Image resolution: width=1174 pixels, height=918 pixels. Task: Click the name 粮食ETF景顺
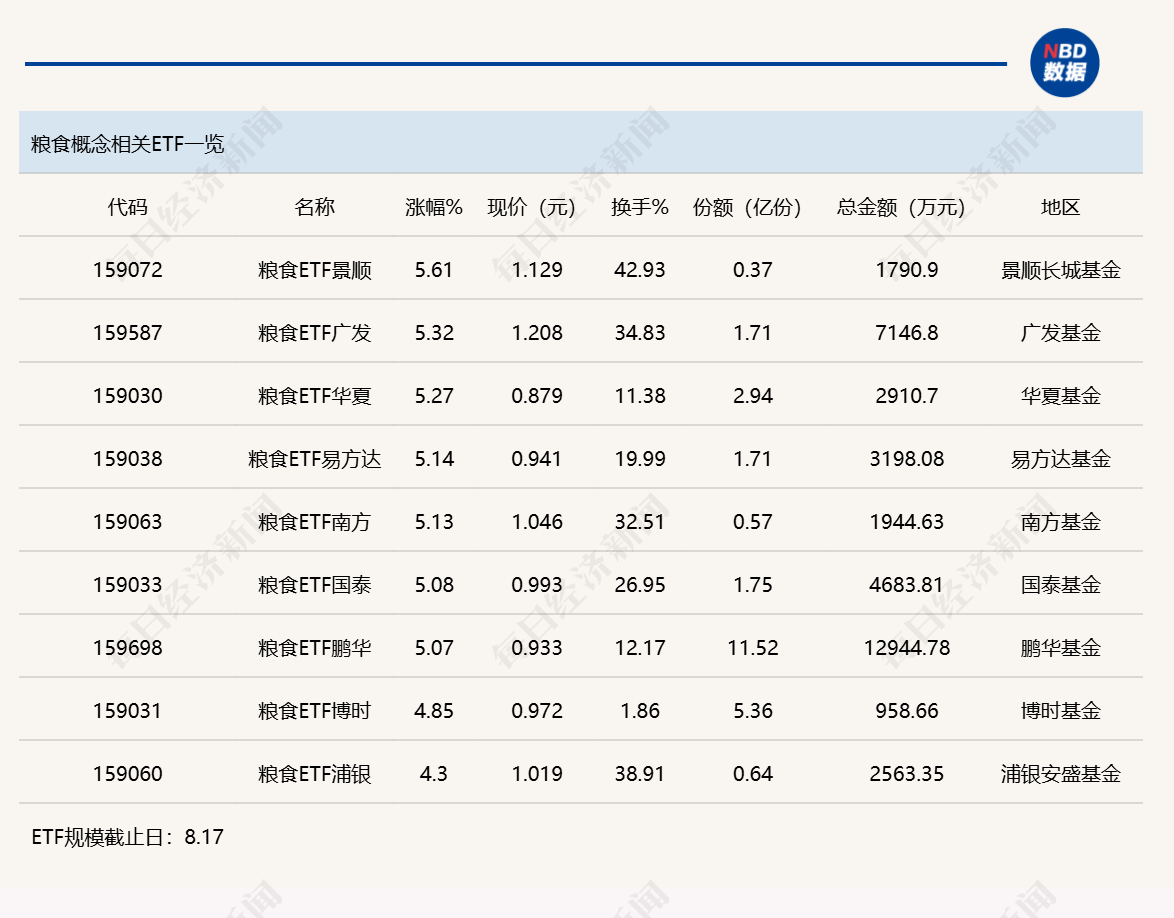314,270
